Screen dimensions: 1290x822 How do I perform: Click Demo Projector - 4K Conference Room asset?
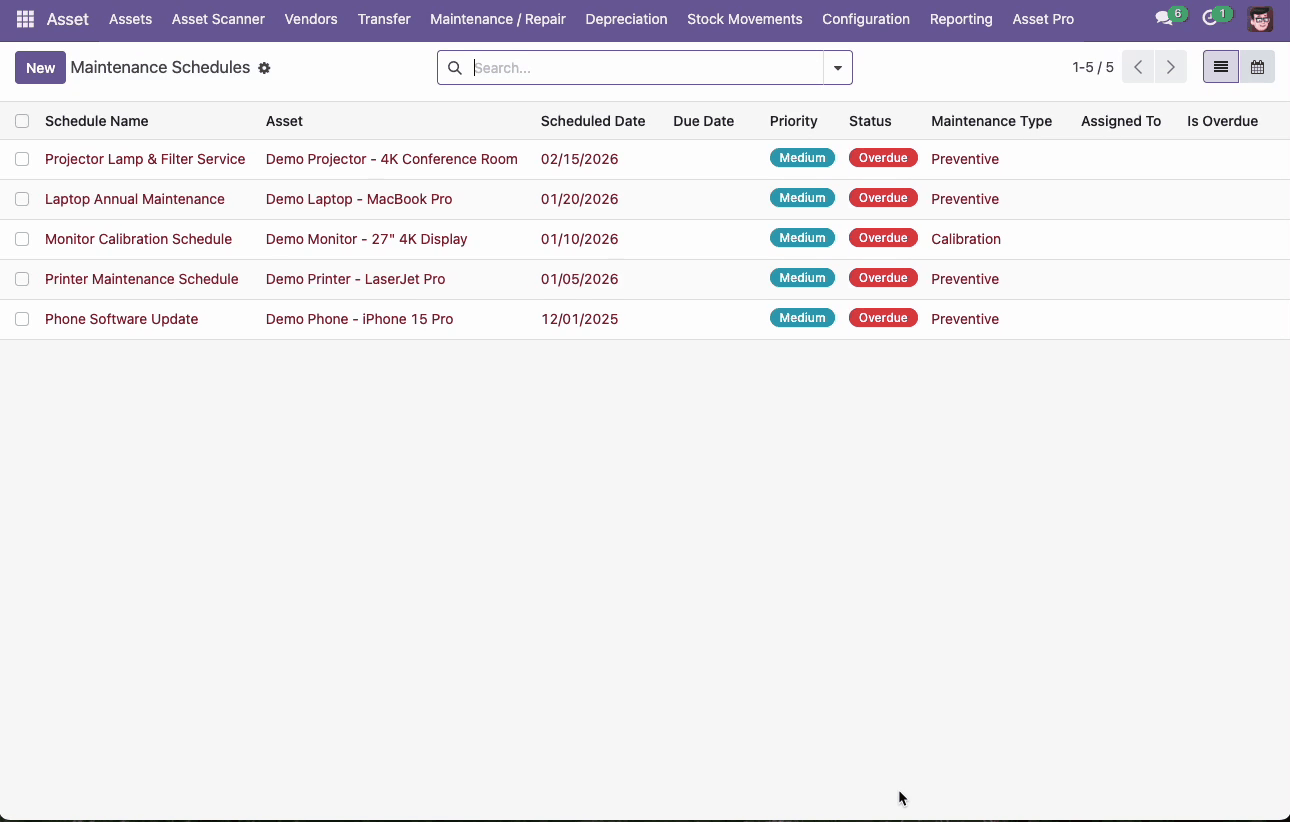(392, 159)
